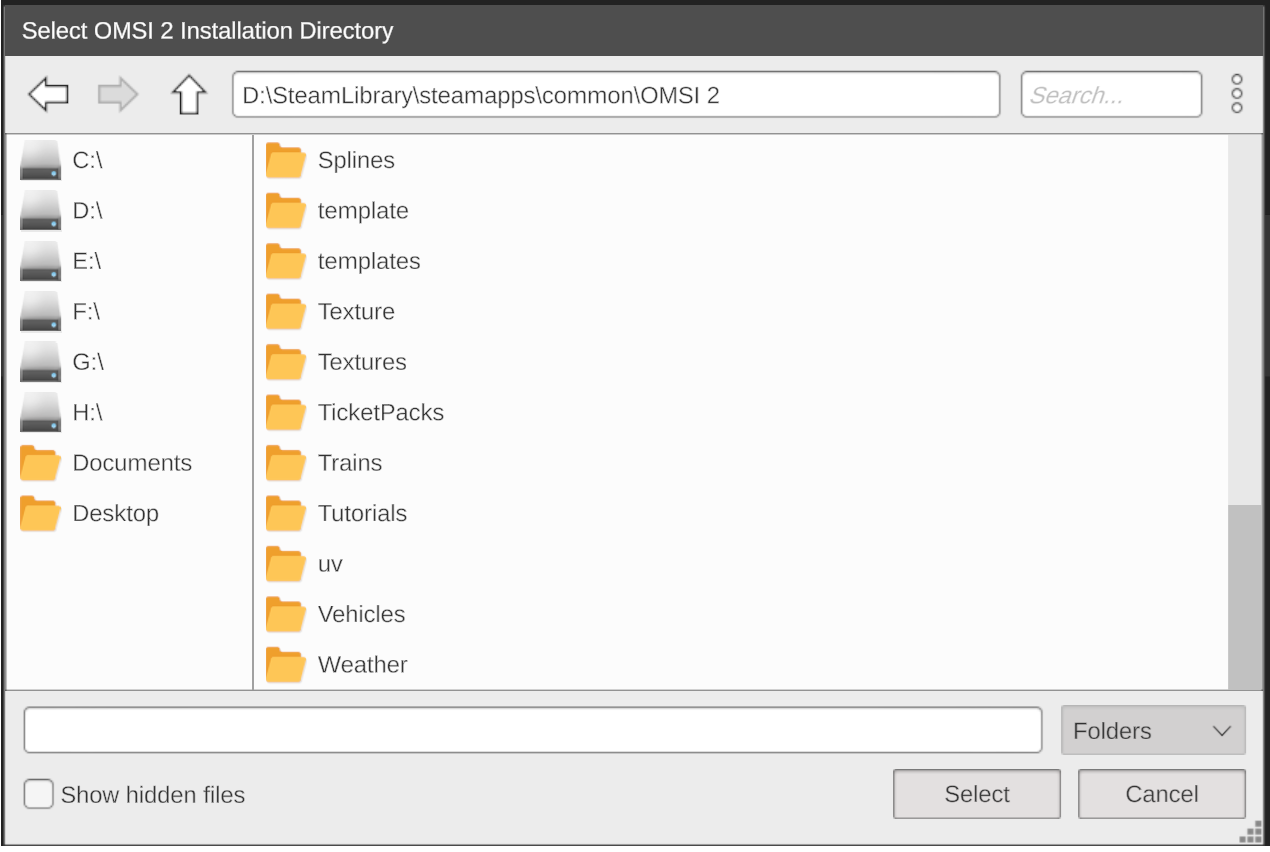
Task: Click the TicketPacks folder icon
Action: tap(286, 412)
